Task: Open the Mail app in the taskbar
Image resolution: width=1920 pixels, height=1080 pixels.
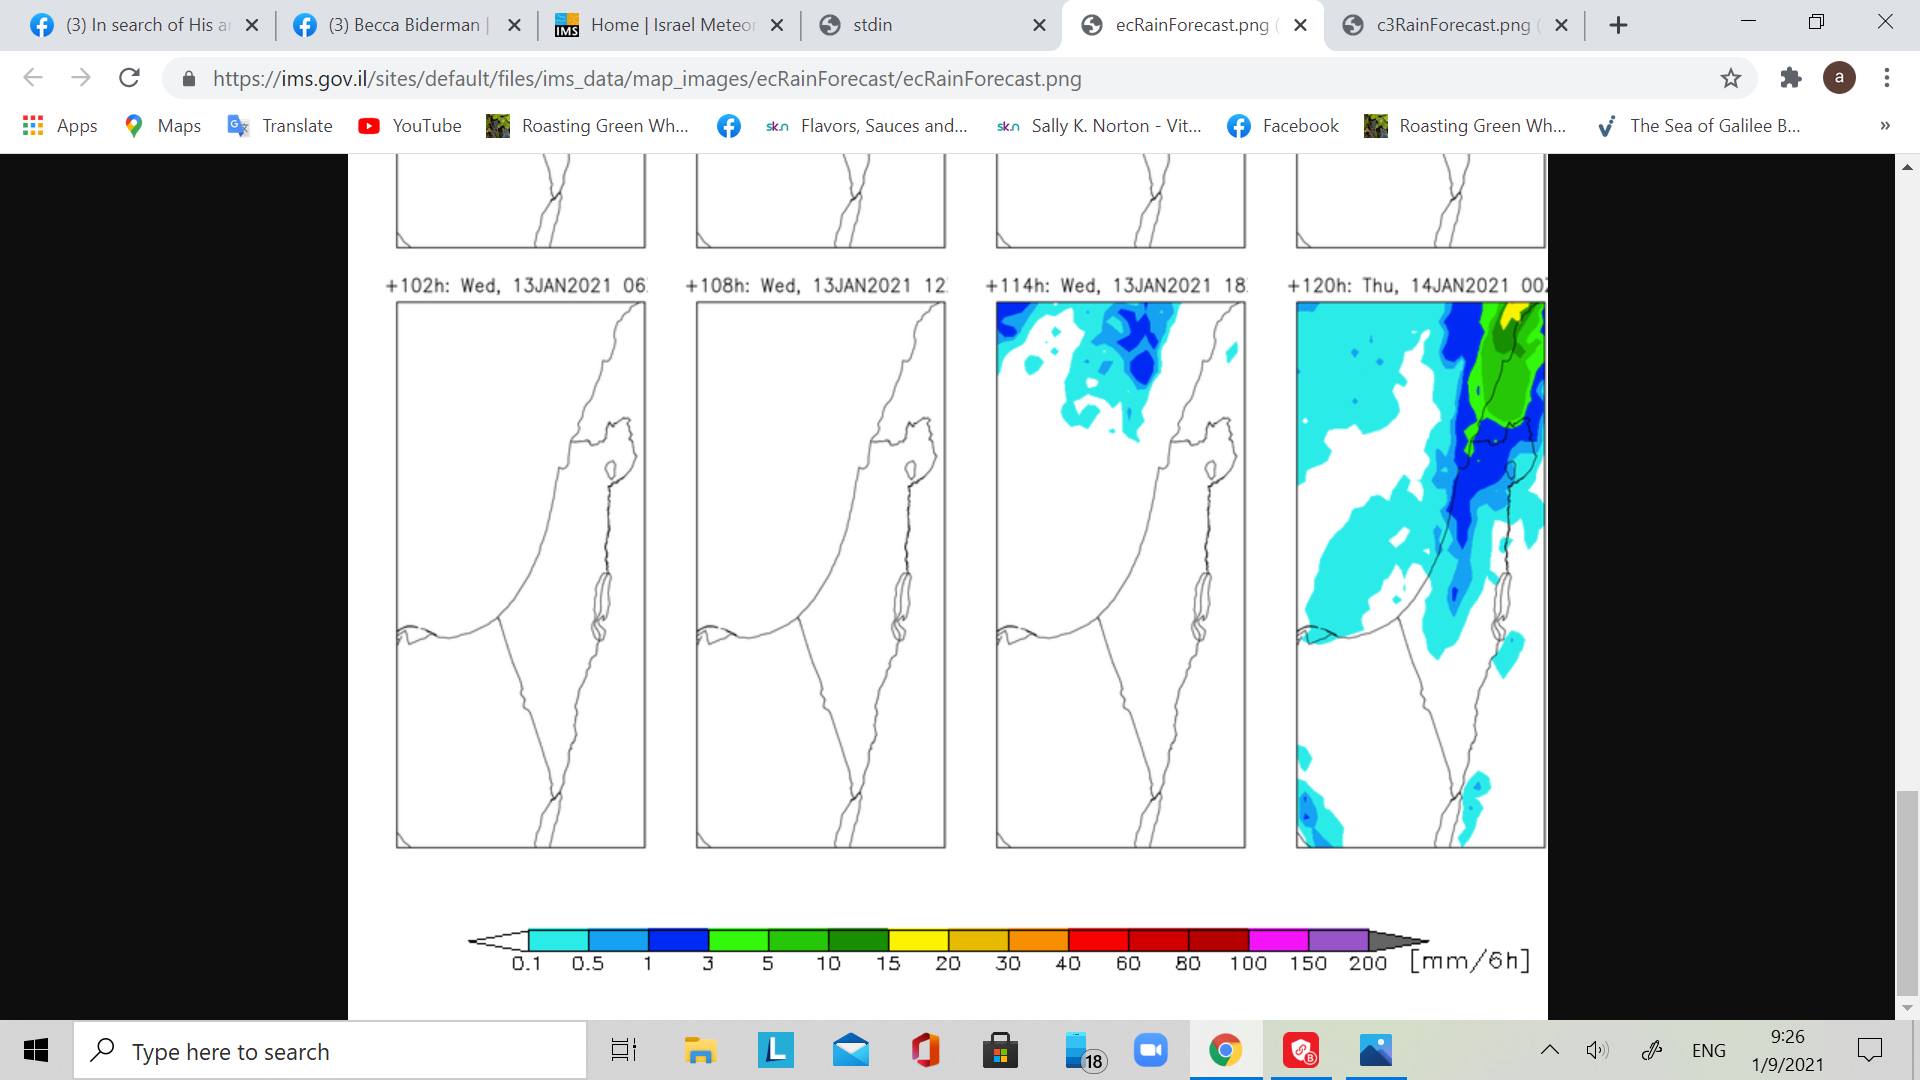Action: [x=850, y=1051]
